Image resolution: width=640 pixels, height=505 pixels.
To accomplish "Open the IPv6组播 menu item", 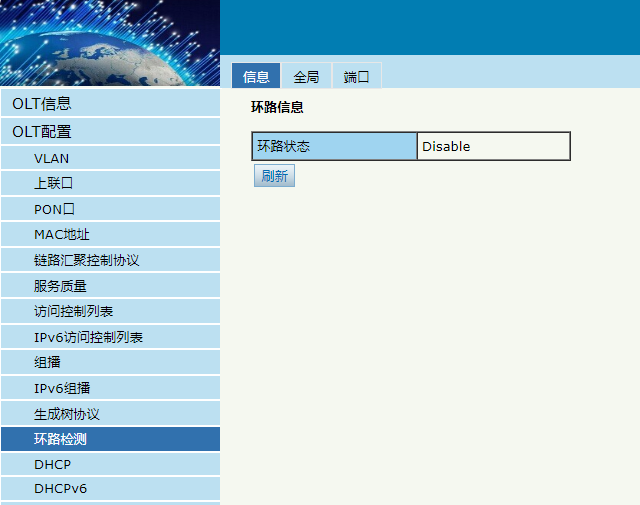I will [111, 388].
